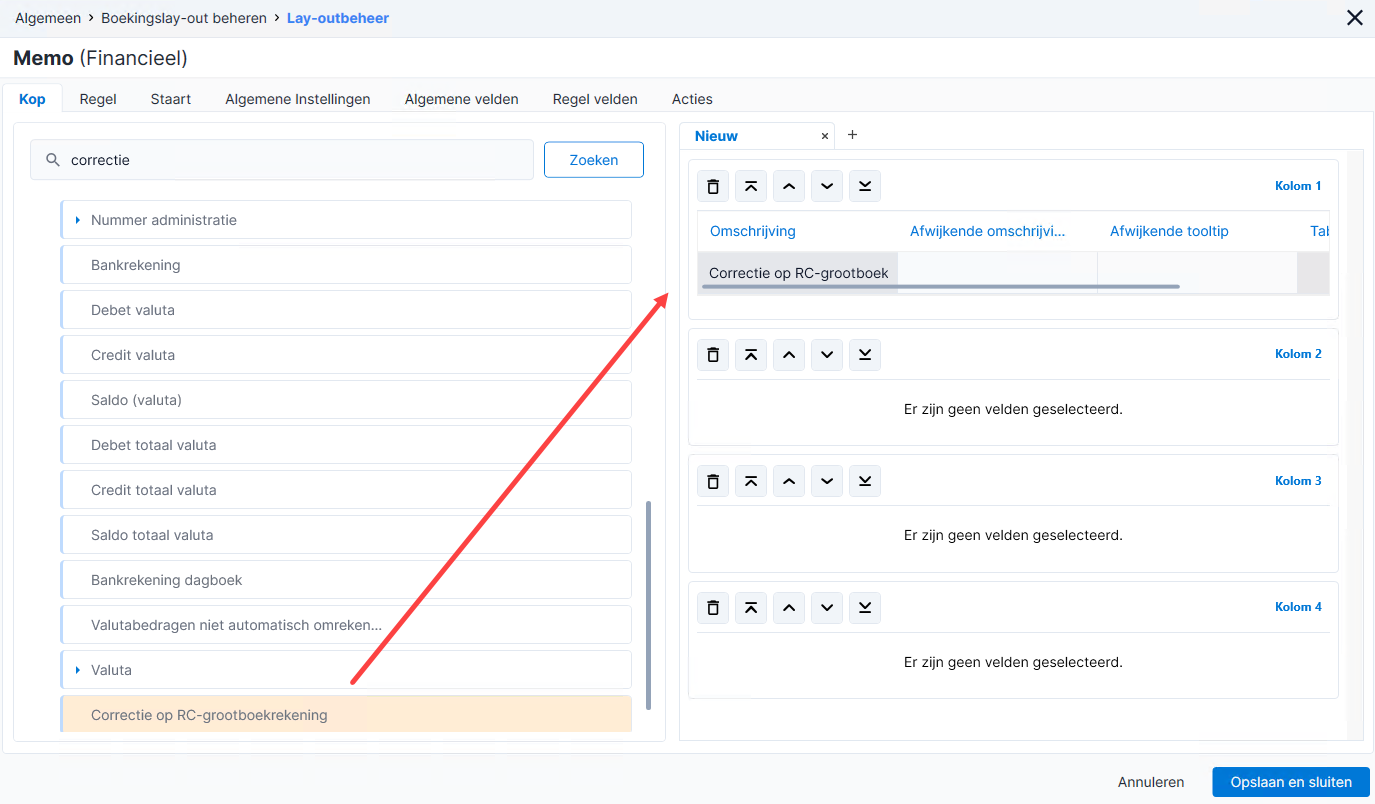Screen dimensions: 1375x804
Task: Move Kolom 3 field to top
Action: 751,481
